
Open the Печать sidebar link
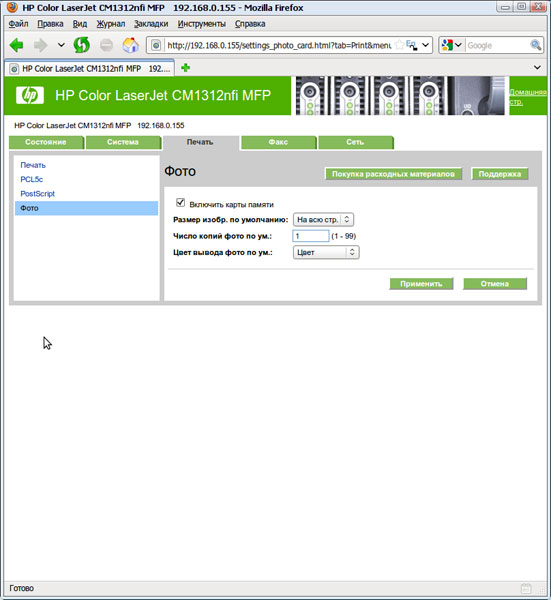pyautogui.click(x=33, y=165)
